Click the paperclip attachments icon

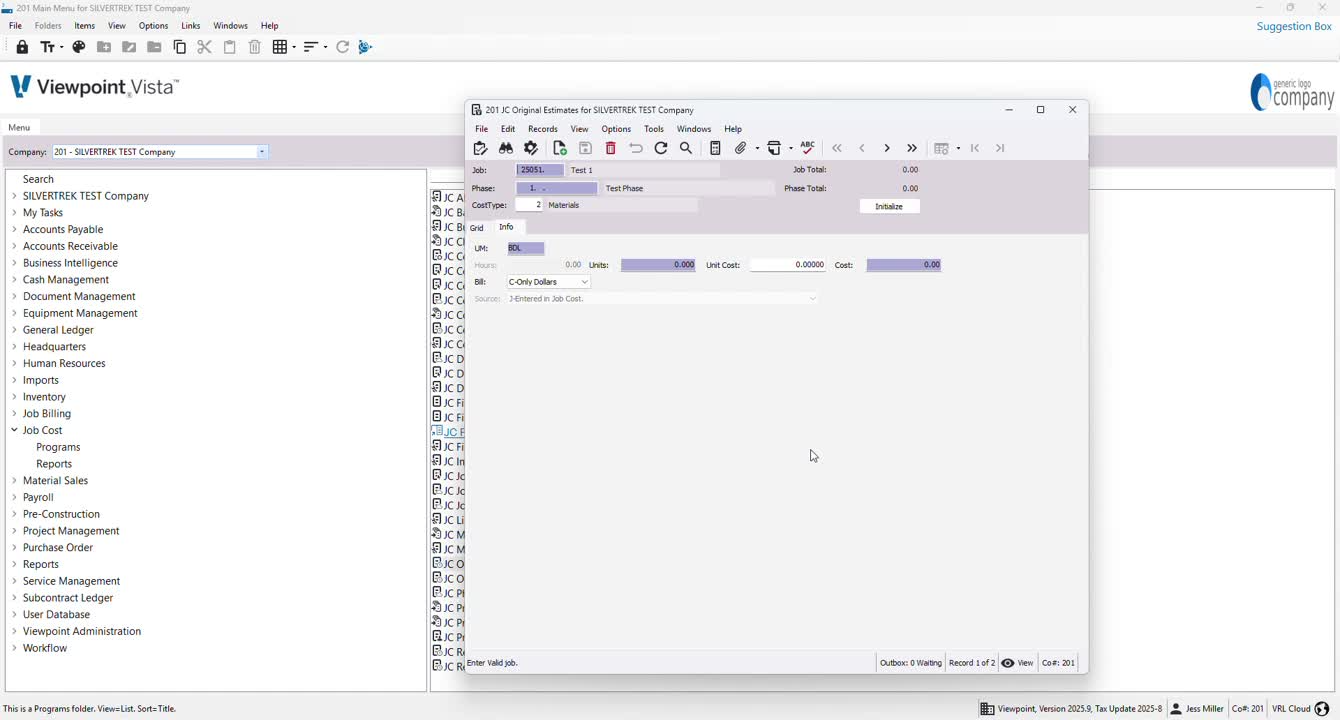point(741,148)
